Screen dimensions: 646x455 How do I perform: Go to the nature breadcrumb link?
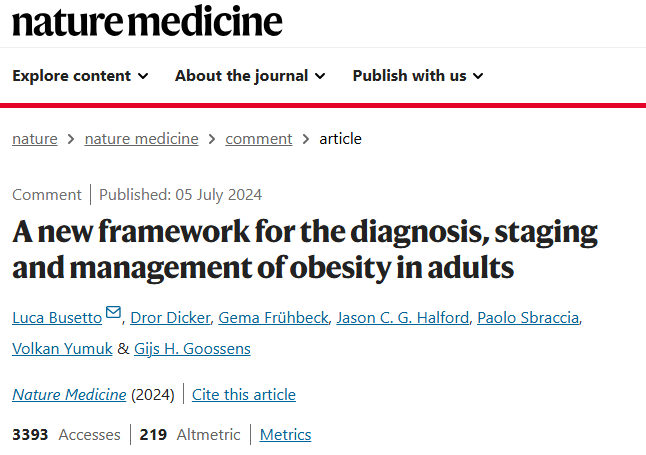pyautogui.click(x=35, y=139)
